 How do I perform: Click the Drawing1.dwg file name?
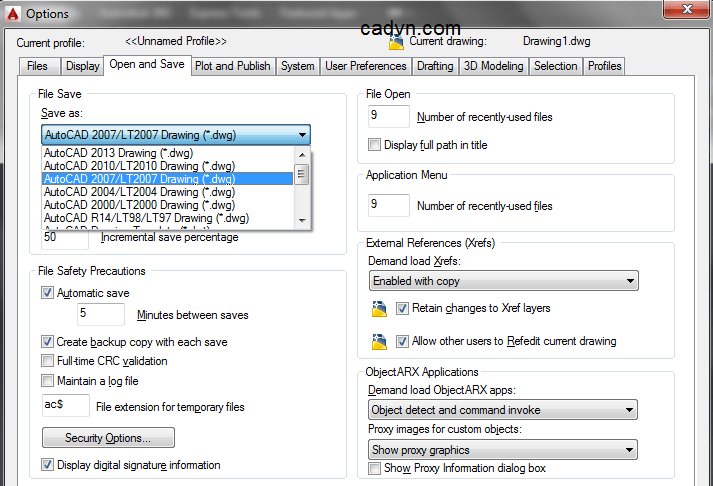click(557, 41)
